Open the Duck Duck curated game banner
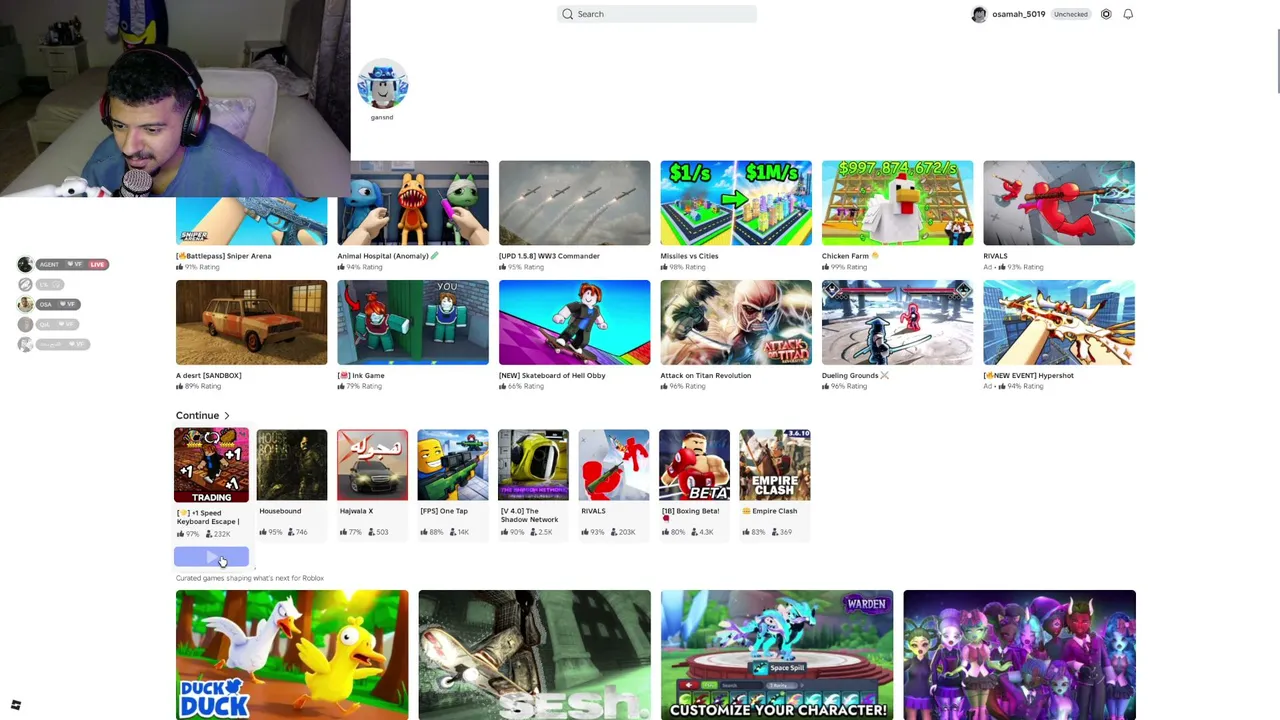Screen dimensions: 1280x720 click(292, 655)
